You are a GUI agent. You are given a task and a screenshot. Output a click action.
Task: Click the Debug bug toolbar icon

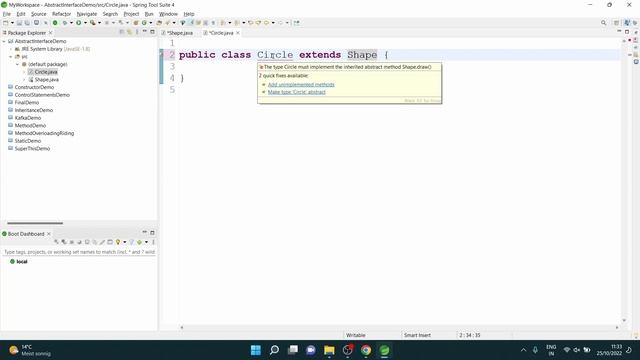pos(65,23)
